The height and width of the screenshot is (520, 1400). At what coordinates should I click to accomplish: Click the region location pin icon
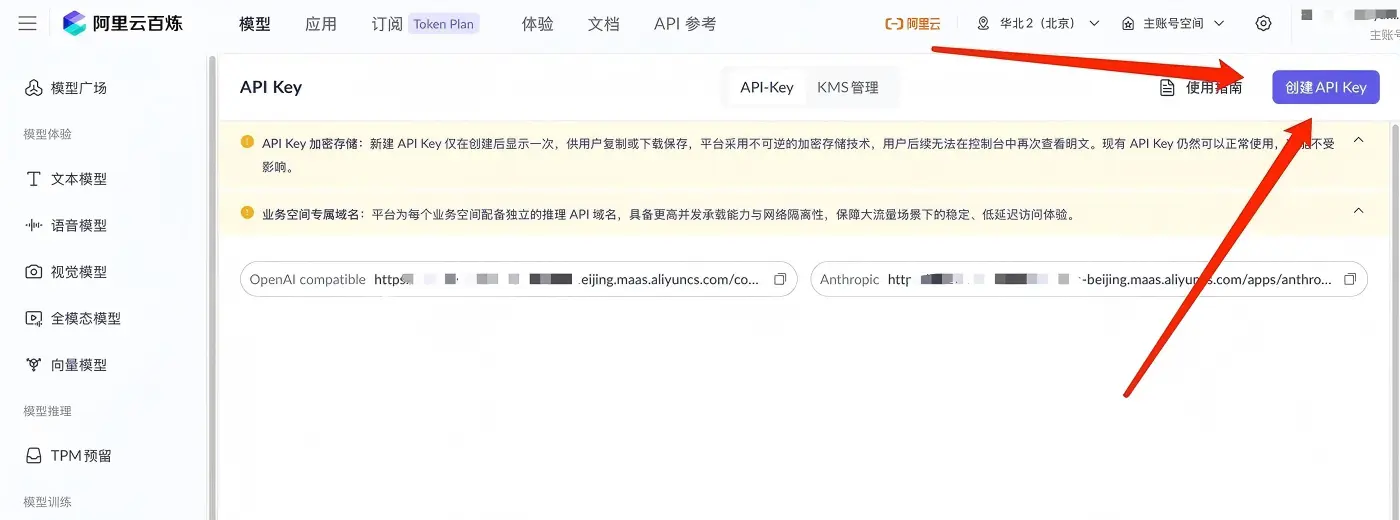[x=983, y=23]
